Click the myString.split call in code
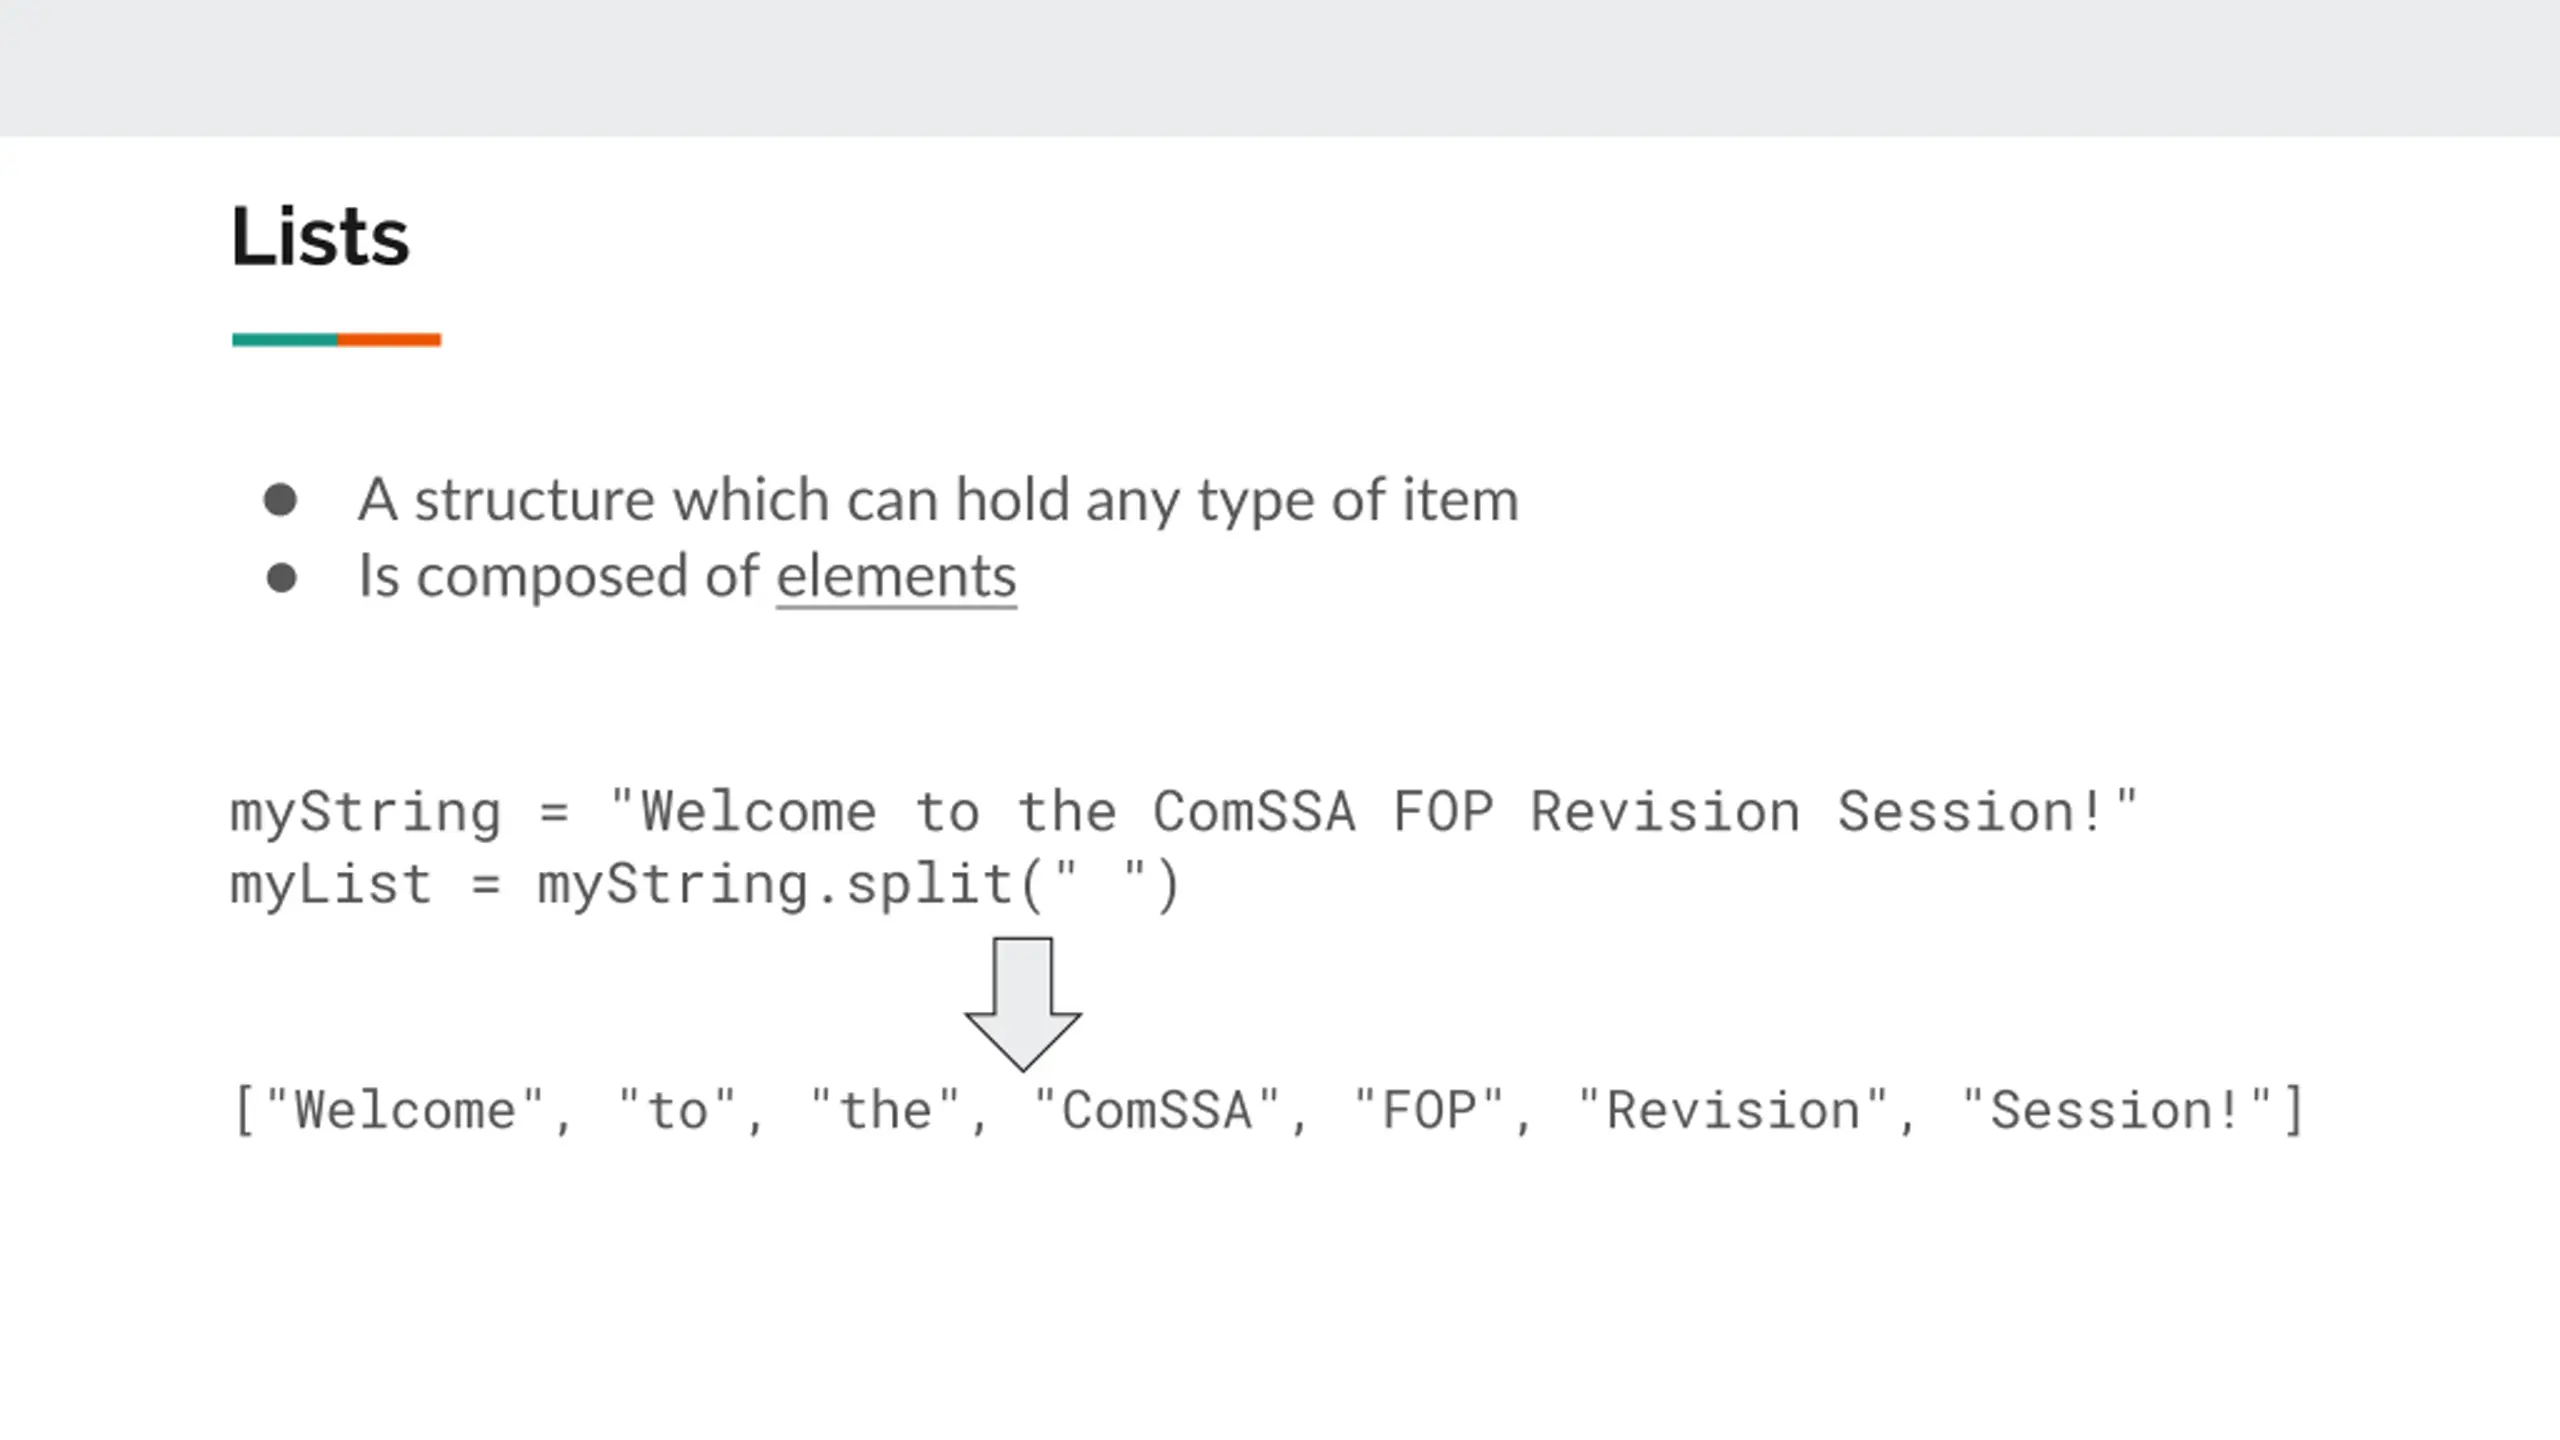The height and width of the screenshot is (1440, 2560). (860, 885)
